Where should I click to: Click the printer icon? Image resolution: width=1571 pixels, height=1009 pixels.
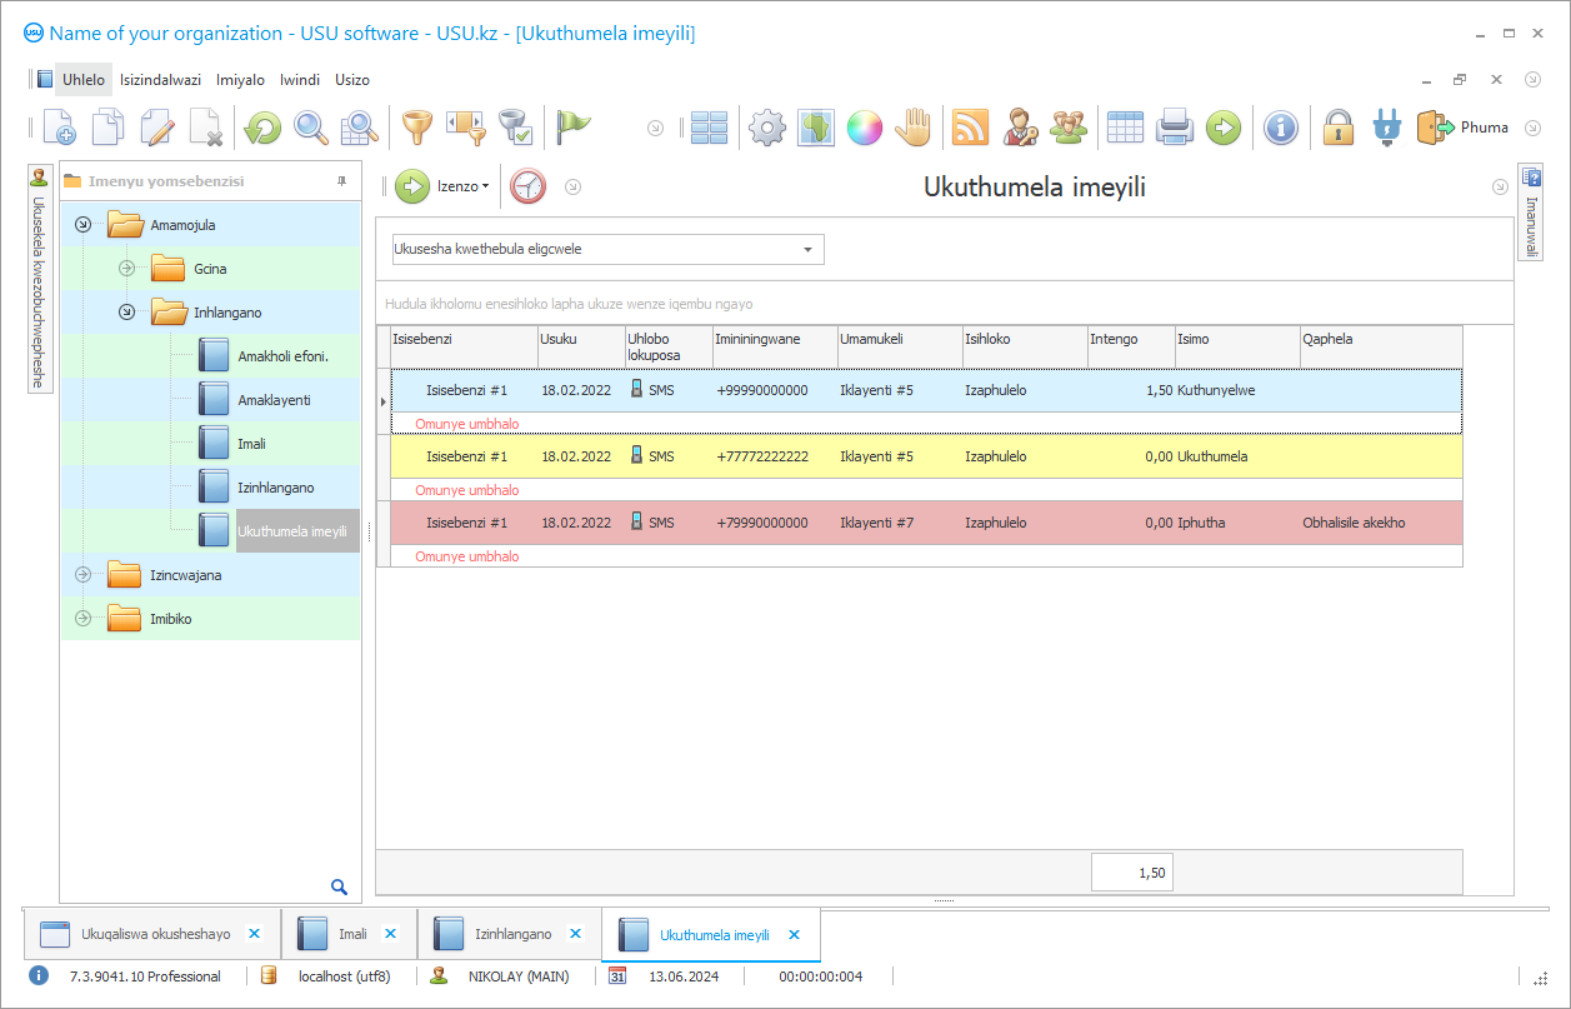point(1174,128)
